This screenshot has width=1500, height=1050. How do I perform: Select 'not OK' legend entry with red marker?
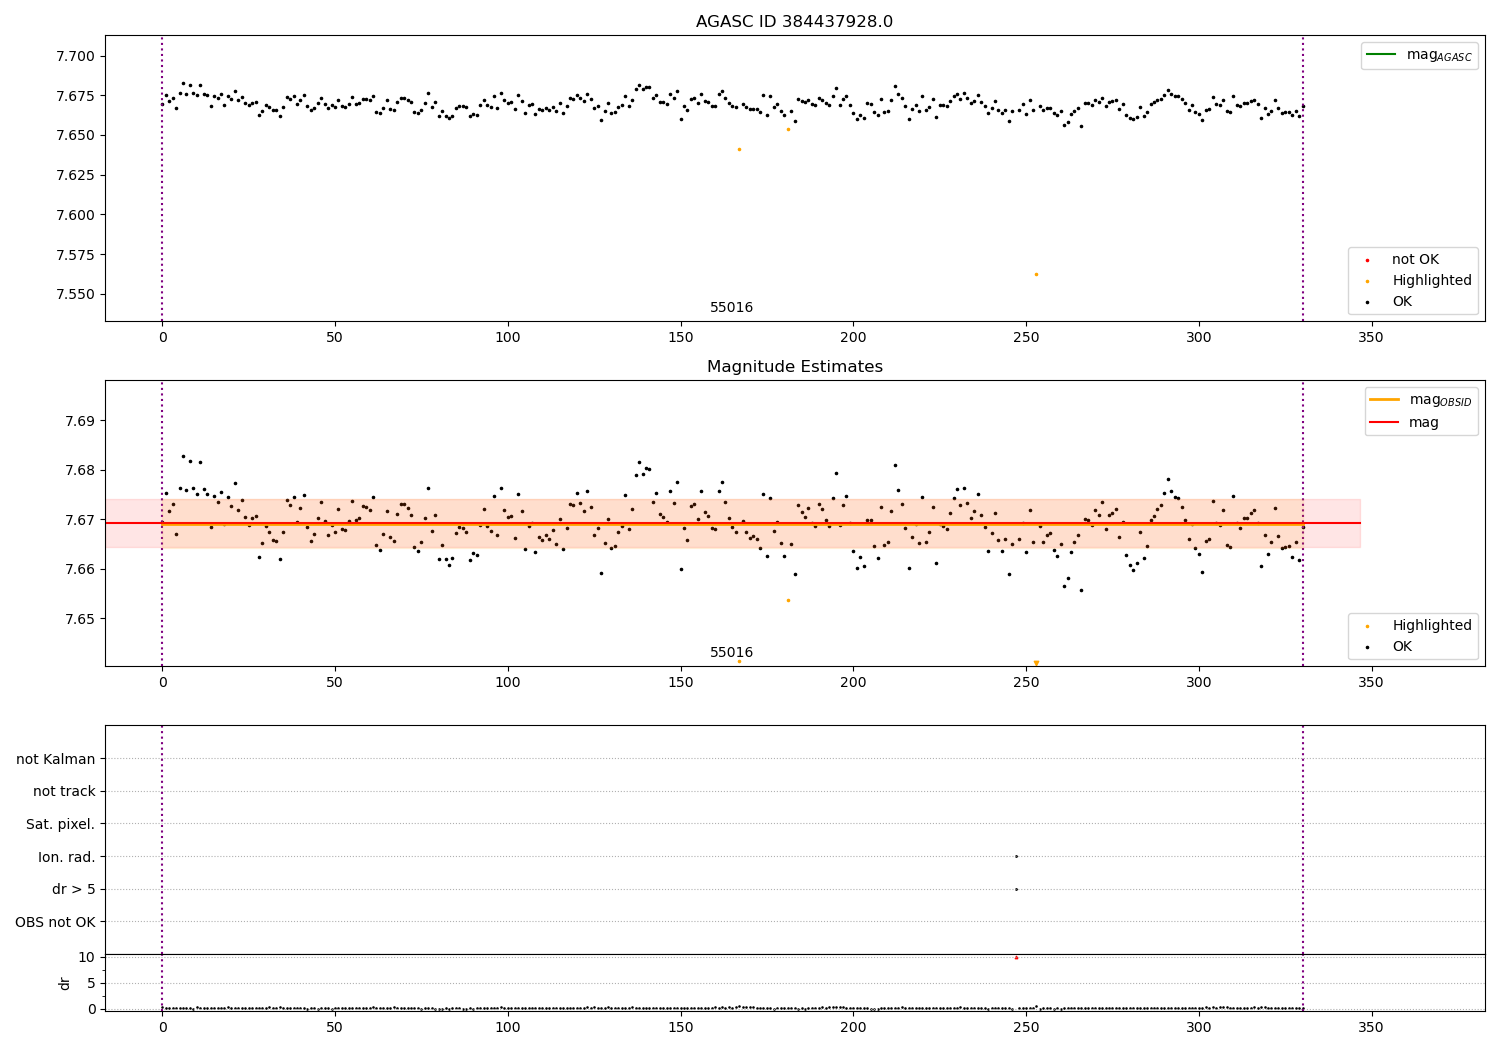pyautogui.click(x=1402, y=260)
